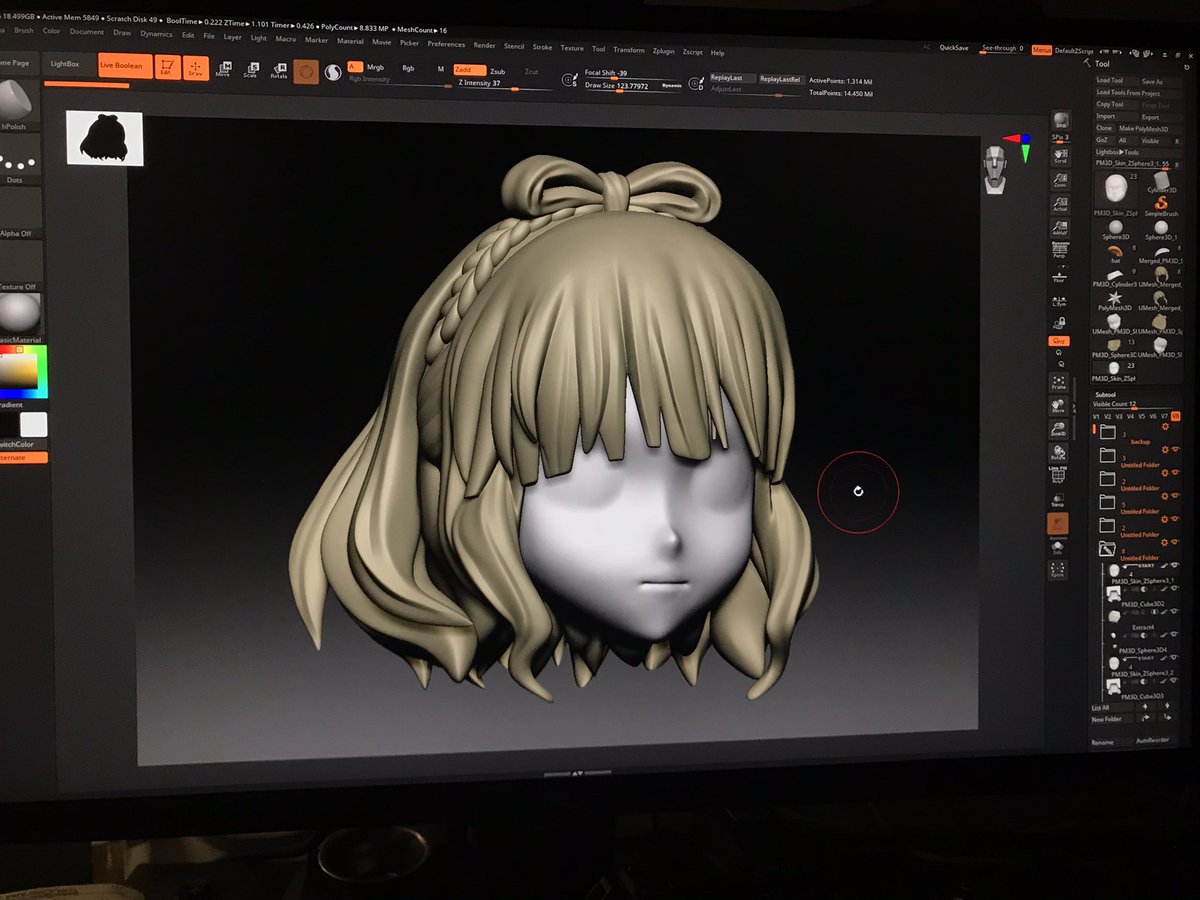Select the Scroll view tool

click(1061, 156)
